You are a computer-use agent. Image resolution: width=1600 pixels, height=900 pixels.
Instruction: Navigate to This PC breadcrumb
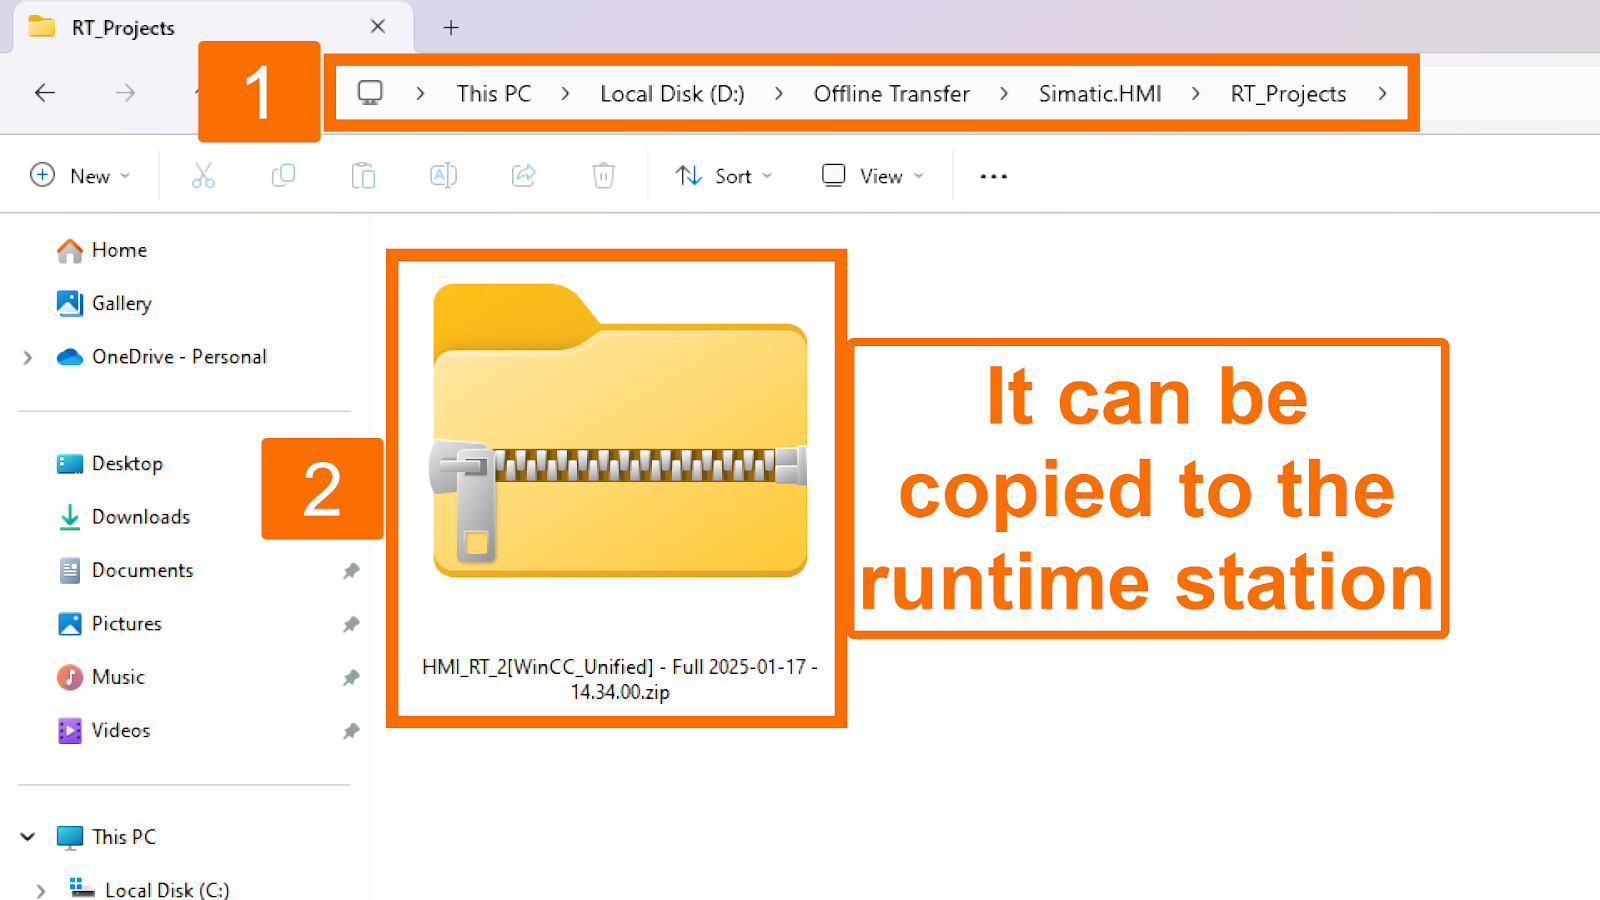point(494,93)
